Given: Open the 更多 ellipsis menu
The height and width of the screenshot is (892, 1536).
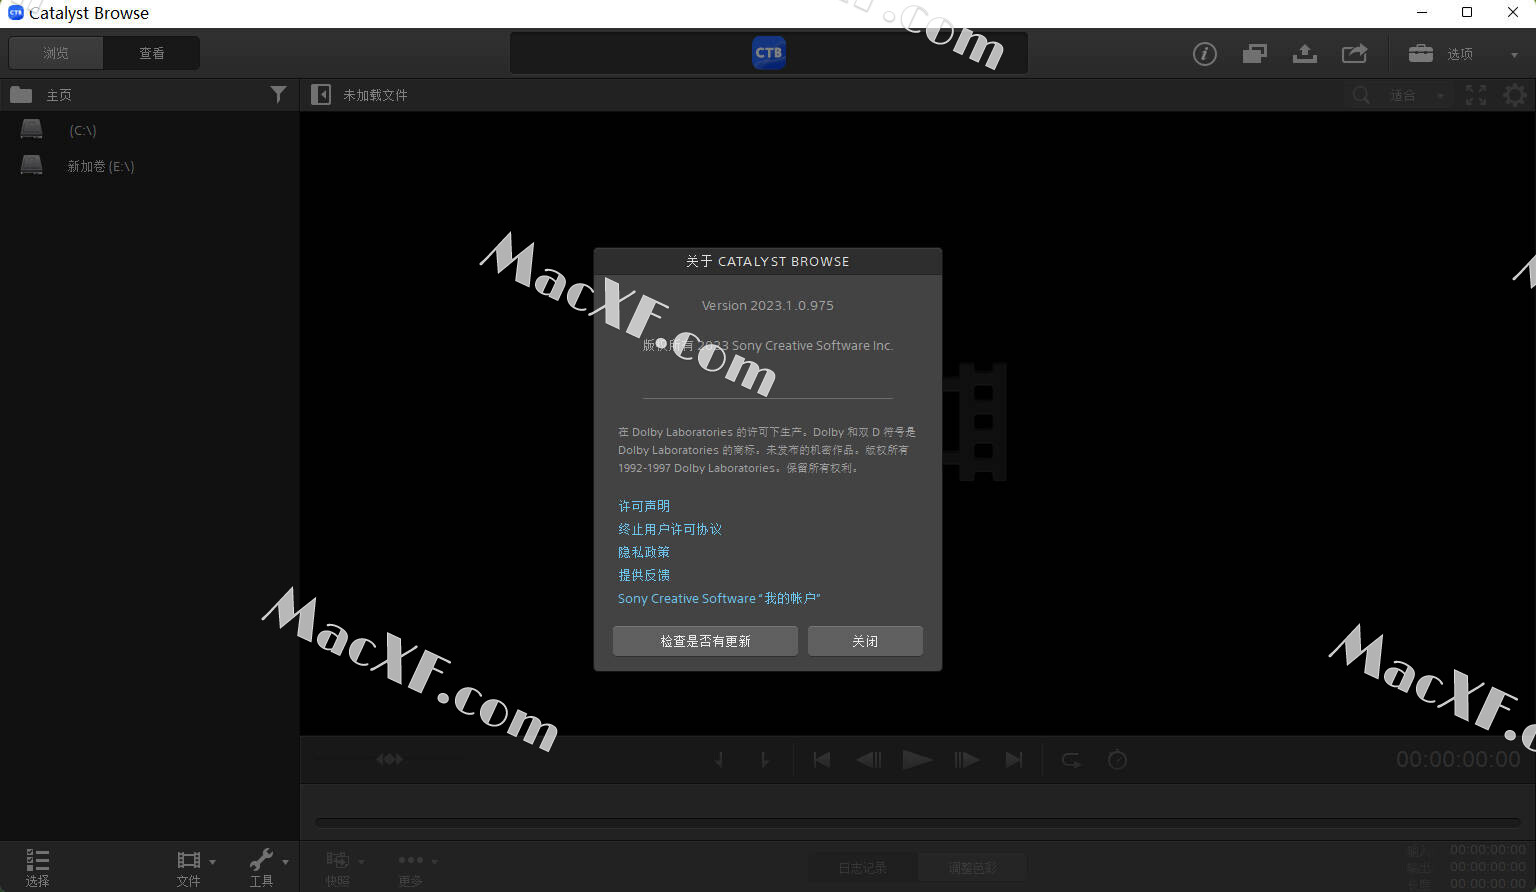Looking at the screenshot, I should pos(417,867).
